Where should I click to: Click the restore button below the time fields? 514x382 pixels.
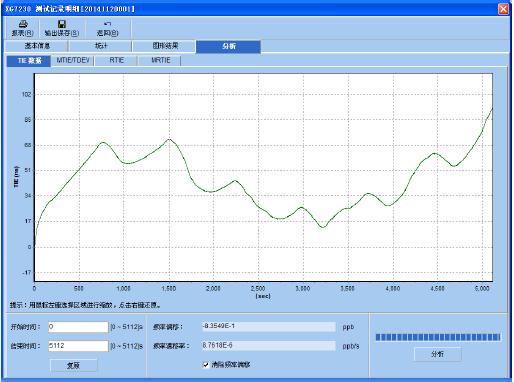pyautogui.click(x=74, y=365)
